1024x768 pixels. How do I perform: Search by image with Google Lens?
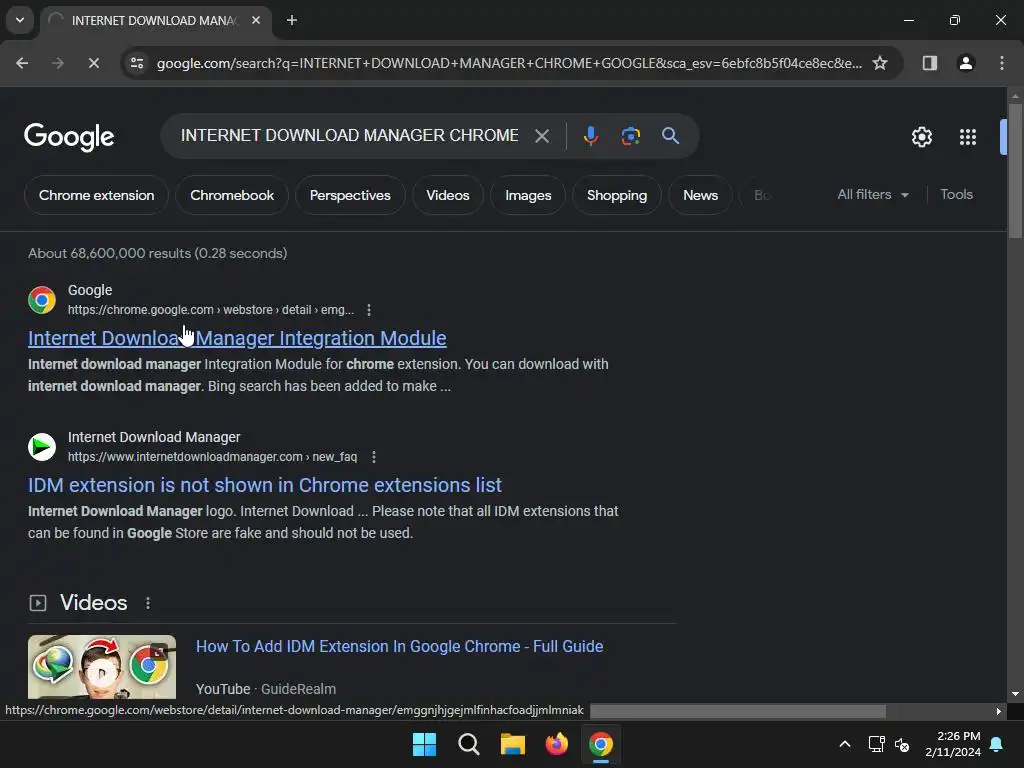630,136
